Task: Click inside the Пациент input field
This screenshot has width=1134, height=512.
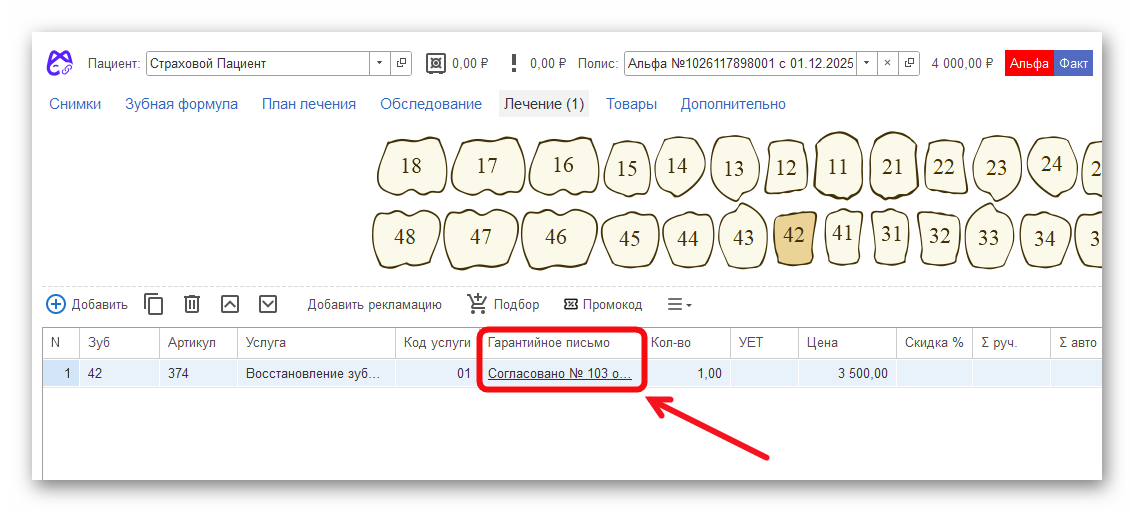Action: point(258,64)
